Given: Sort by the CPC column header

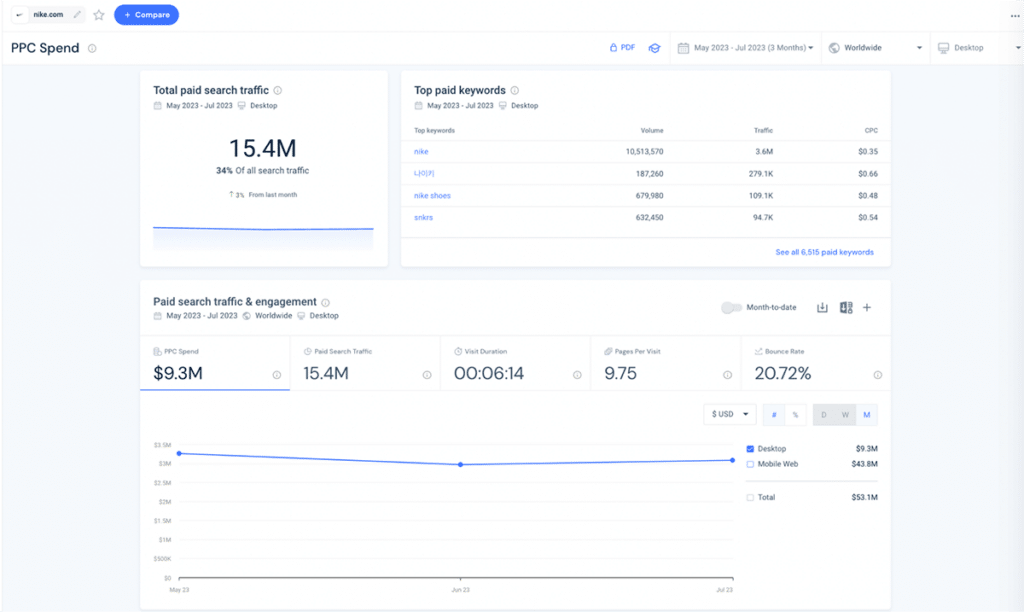Looking at the screenshot, I should (871, 131).
